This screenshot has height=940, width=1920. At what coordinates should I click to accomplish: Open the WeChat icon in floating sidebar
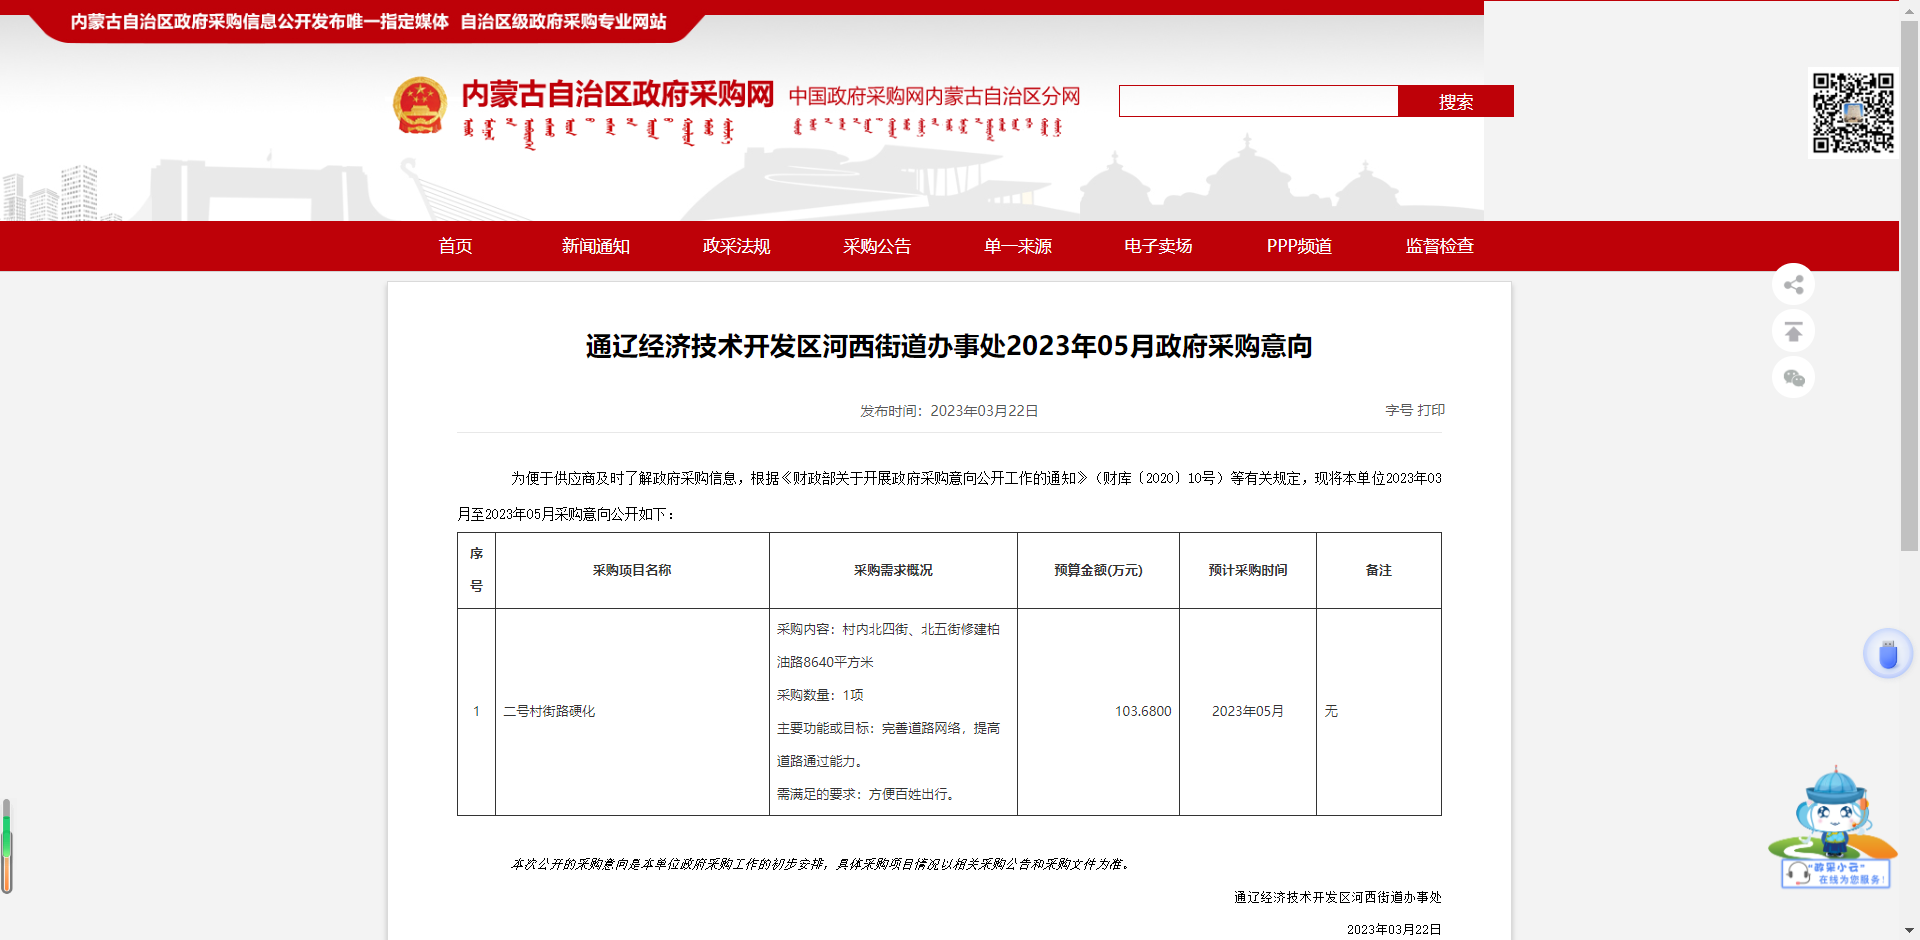1793,378
